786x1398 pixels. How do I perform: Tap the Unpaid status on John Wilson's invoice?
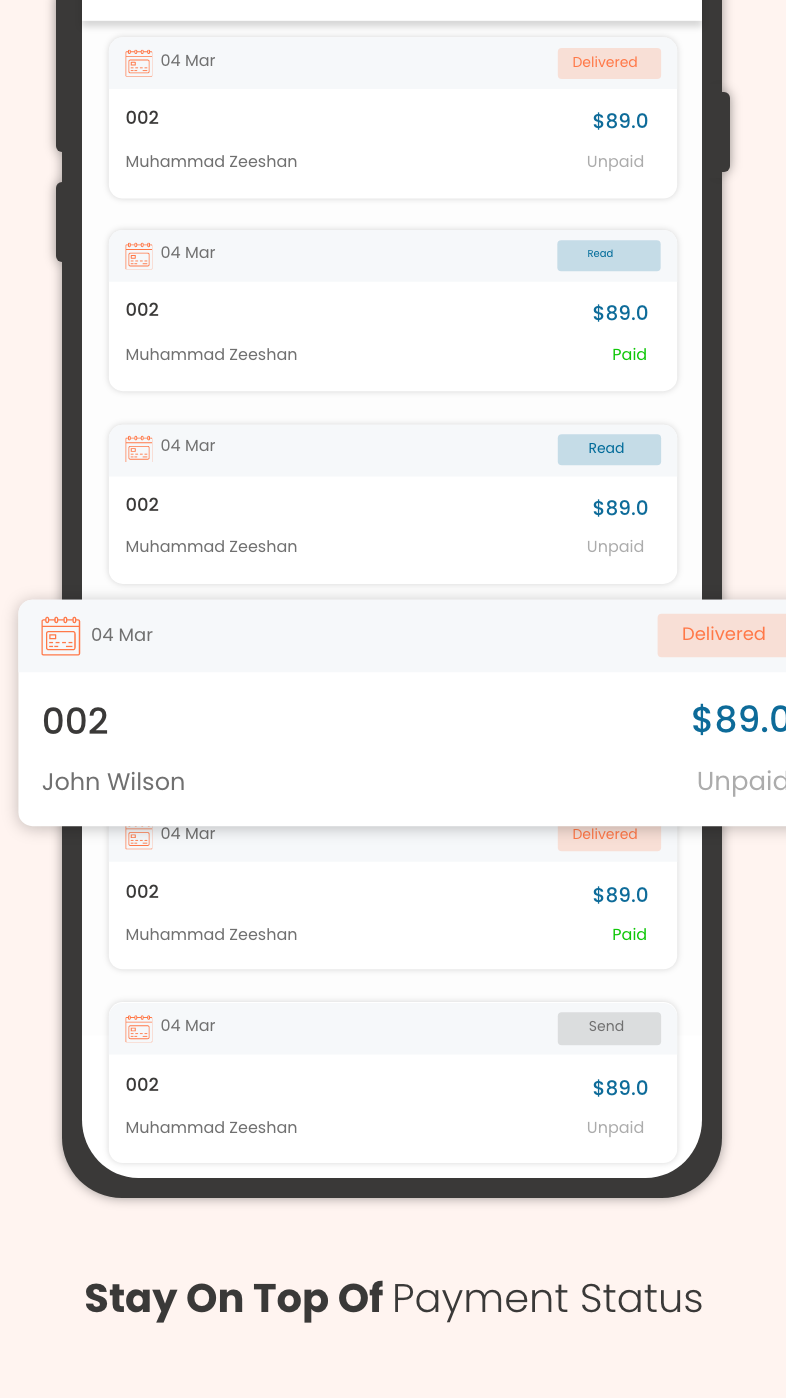pos(740,782)
